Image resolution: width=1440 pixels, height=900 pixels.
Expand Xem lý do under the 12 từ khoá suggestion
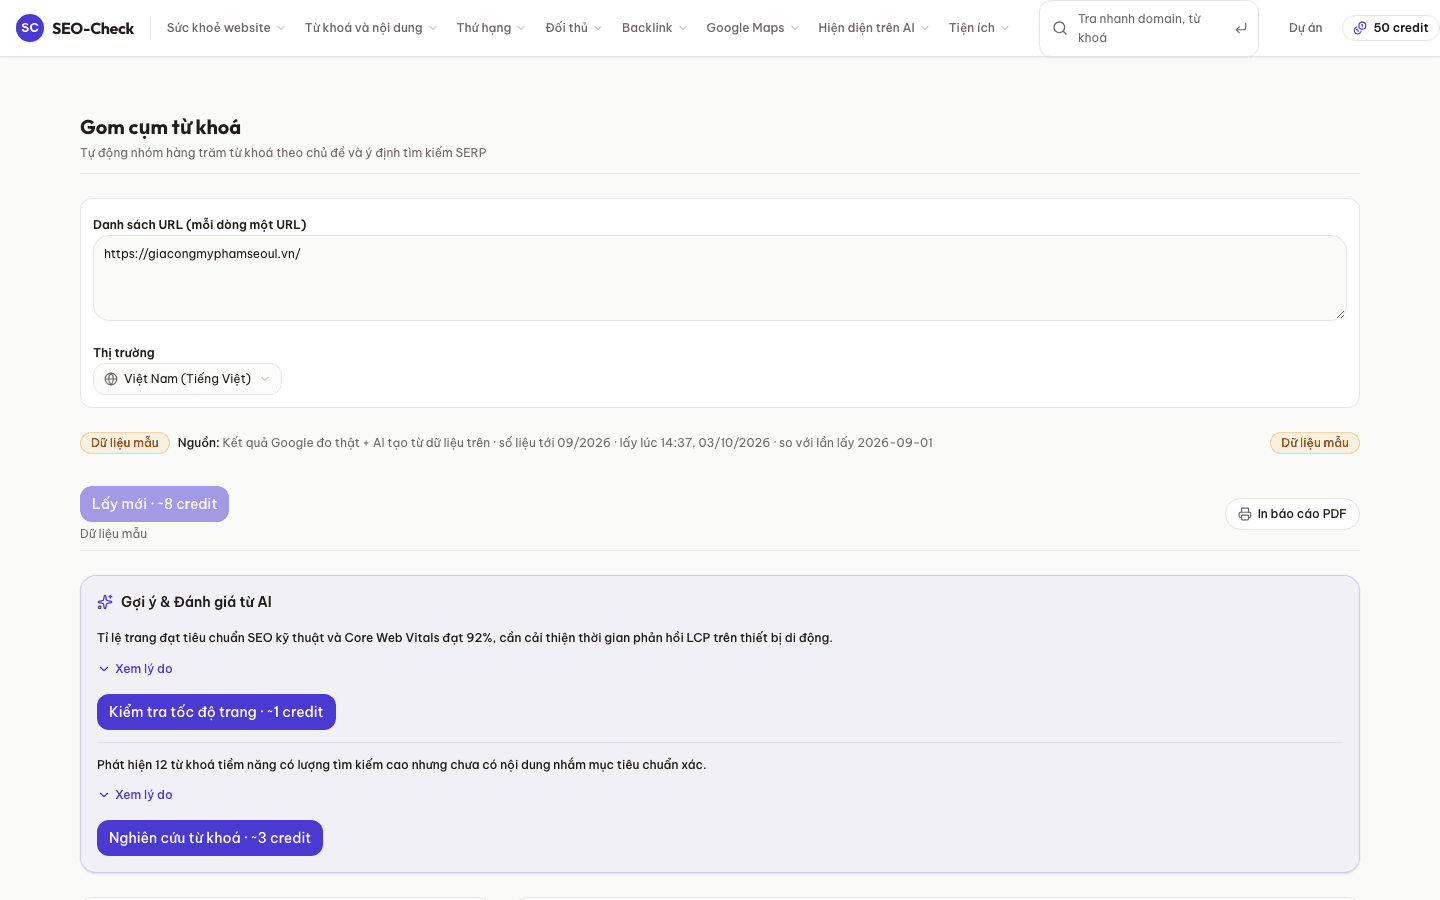pos(135,795)
